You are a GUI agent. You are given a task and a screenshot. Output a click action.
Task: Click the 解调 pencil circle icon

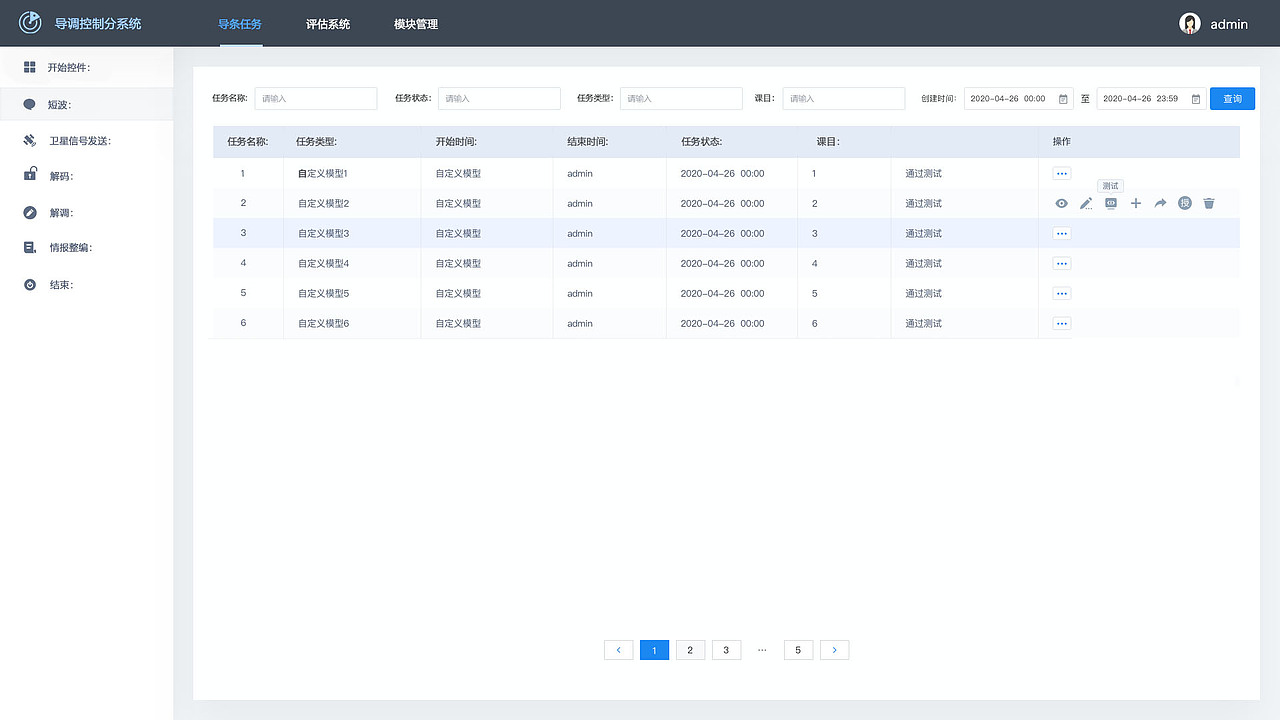(x=30, y=212)
